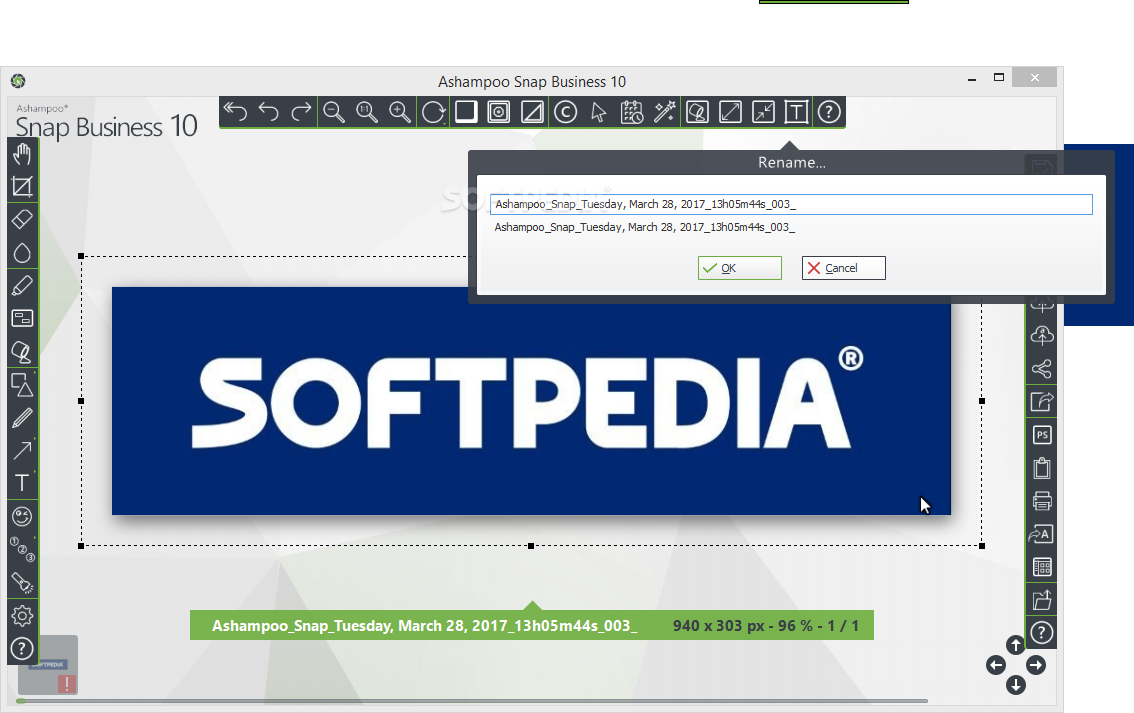This screenshot has width=1134, height=713.
Task: Click the framed T text icon in top toolbar
Action: point(796,112)
